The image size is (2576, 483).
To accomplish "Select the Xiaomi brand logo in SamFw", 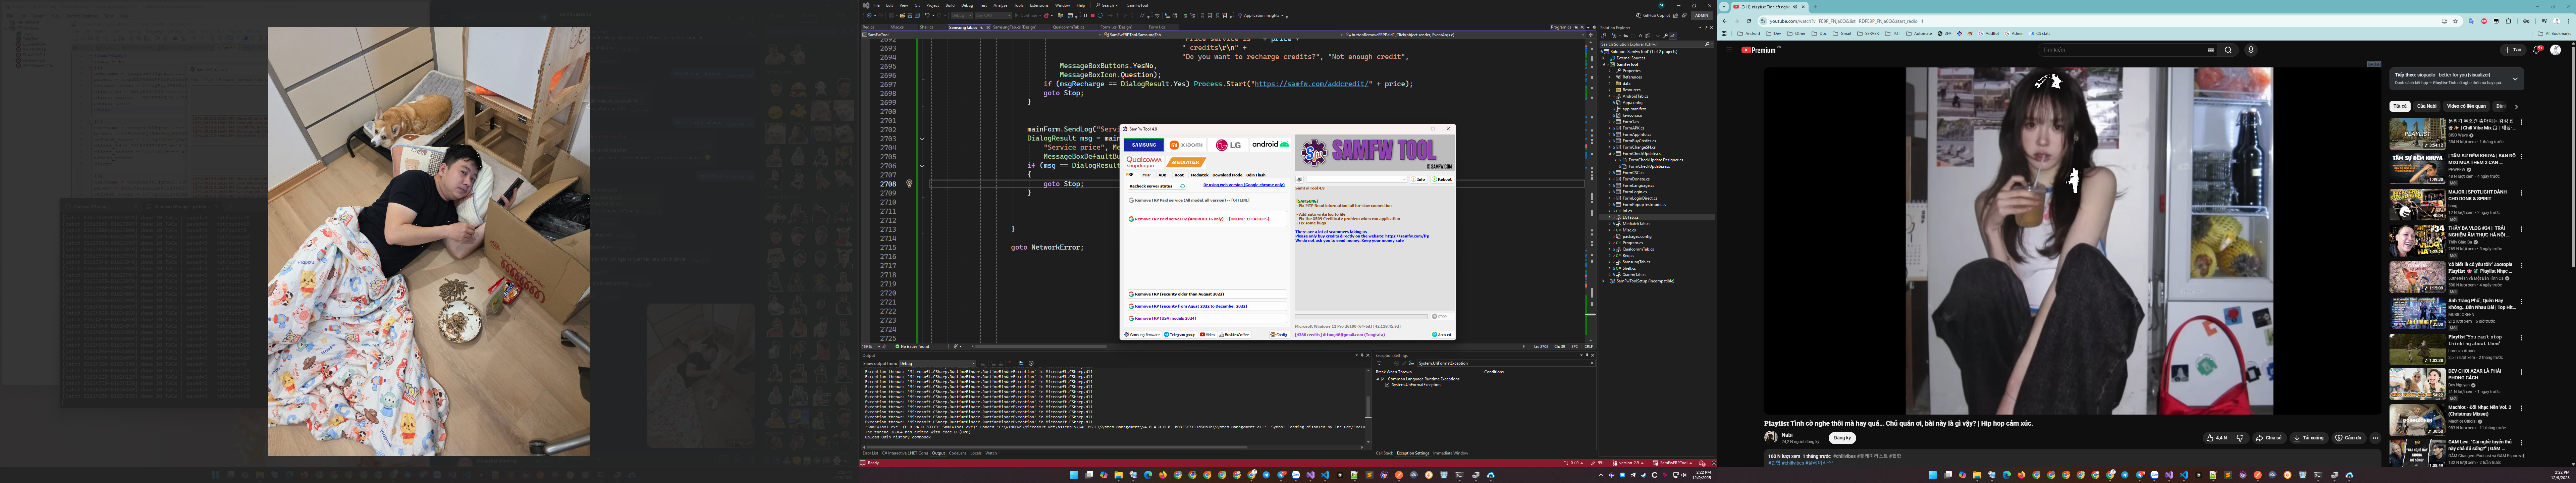I will (1186, 145).
